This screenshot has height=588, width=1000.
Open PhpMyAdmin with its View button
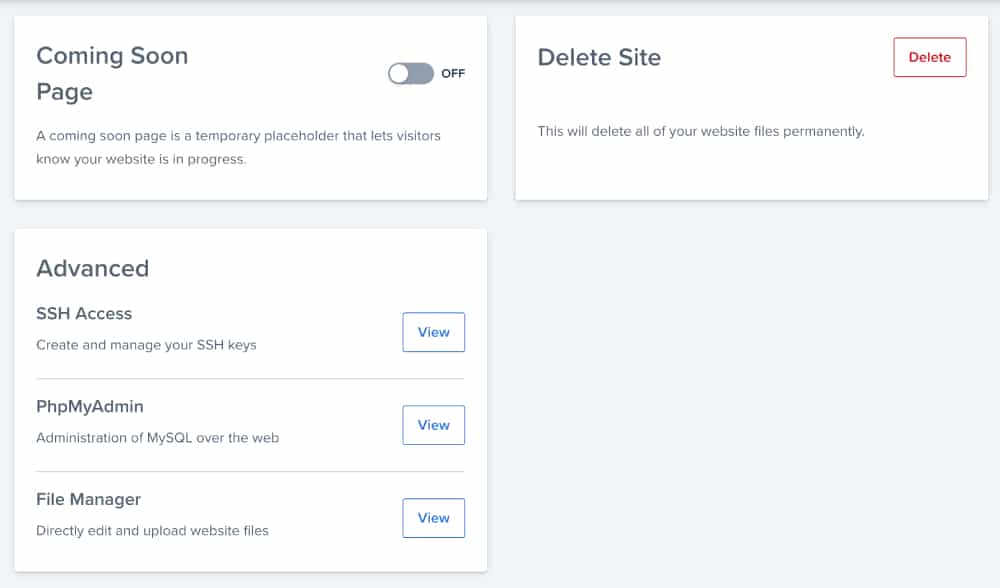click(x=433, y=424)
